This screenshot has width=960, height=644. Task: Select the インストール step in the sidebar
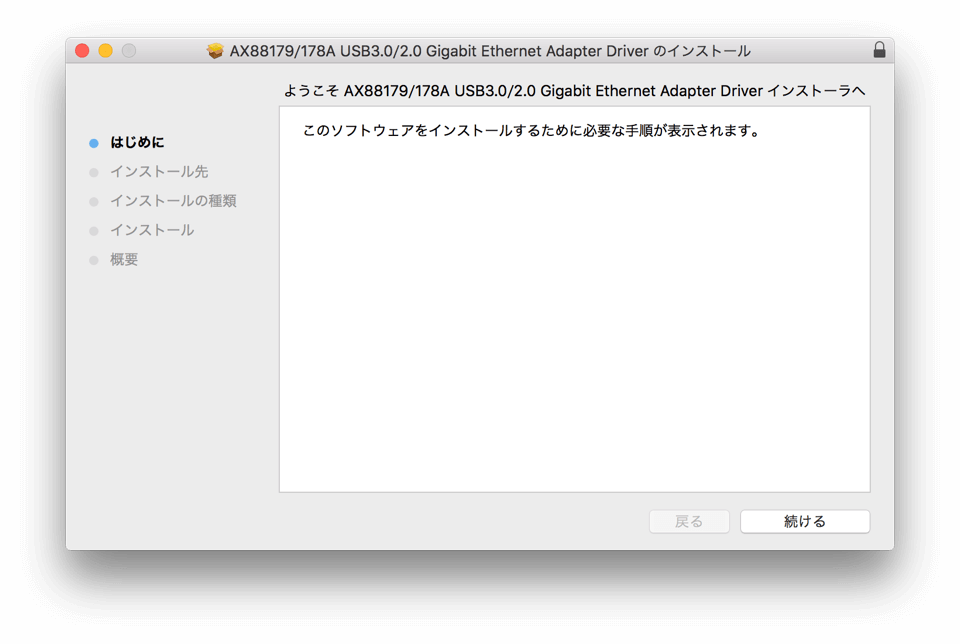click(152, 231)
